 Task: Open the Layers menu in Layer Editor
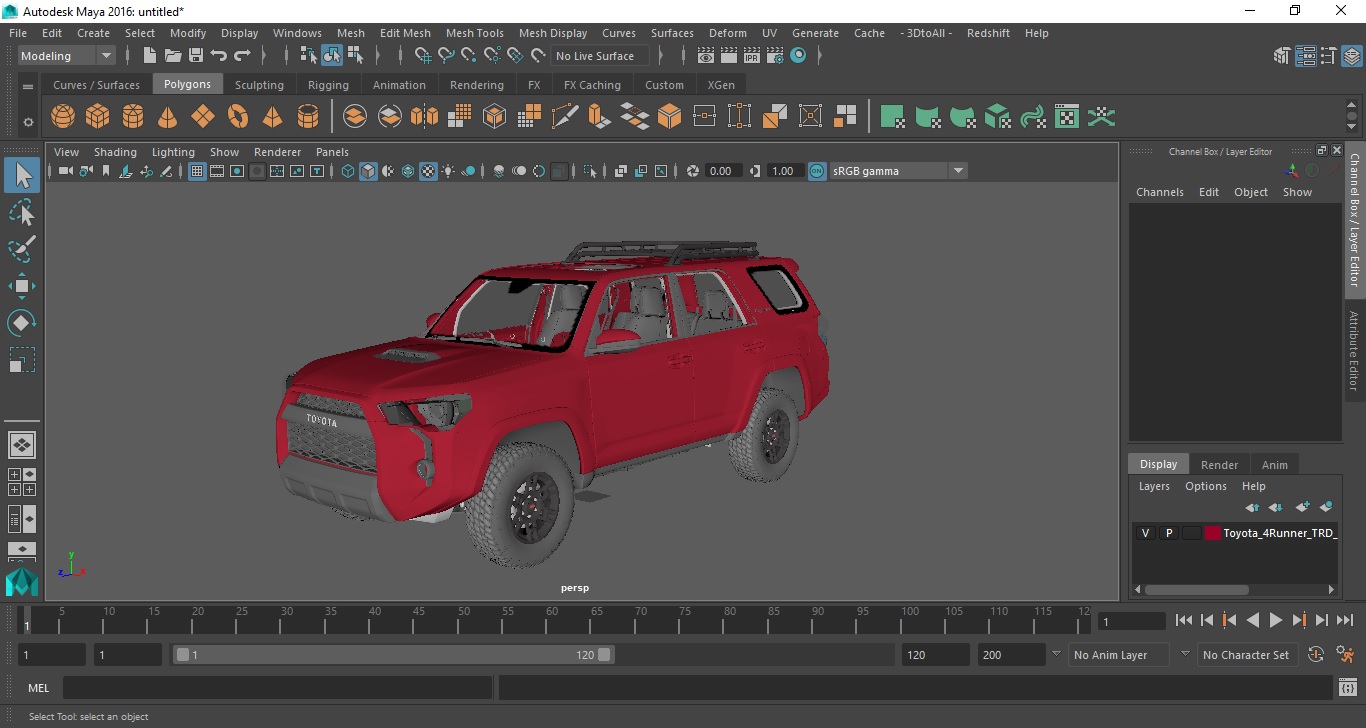(1154, 486)
